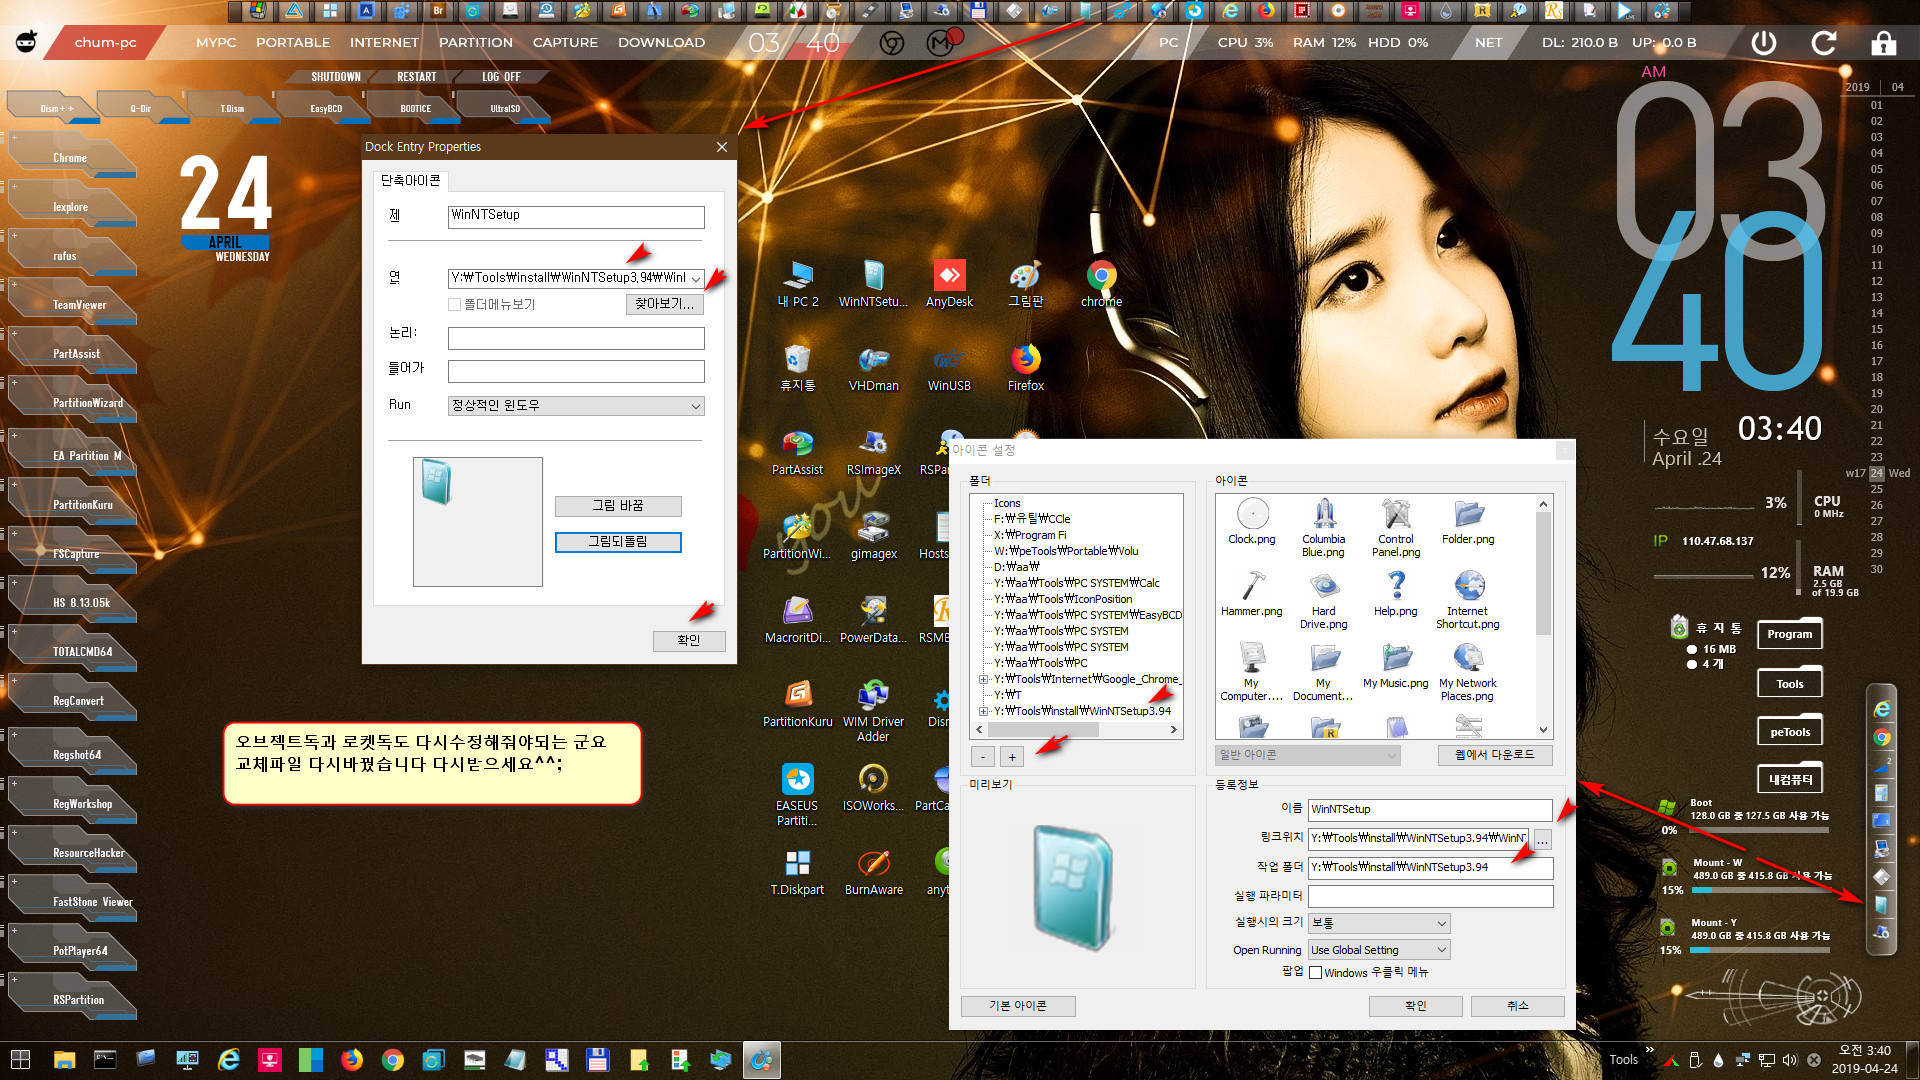Click 확인 in Dock Entry Properties
Viewport: 1920px width, 1080px height.
689,640
